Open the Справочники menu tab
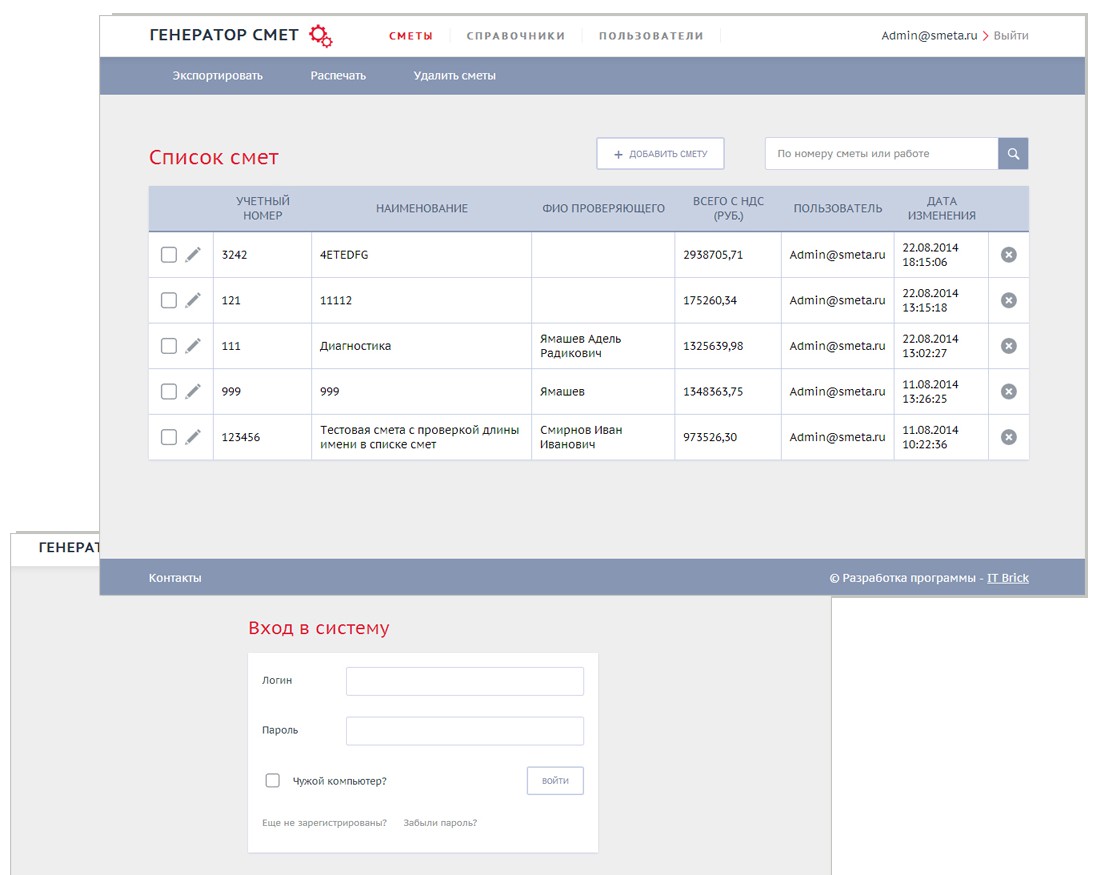 (516, 36)
